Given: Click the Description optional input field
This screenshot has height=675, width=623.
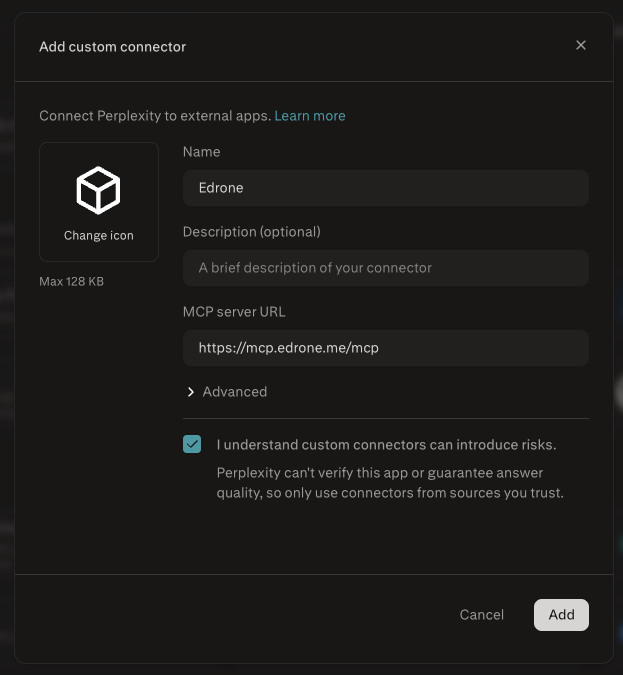Looking at the screenshot, I should tap(386, 268).
